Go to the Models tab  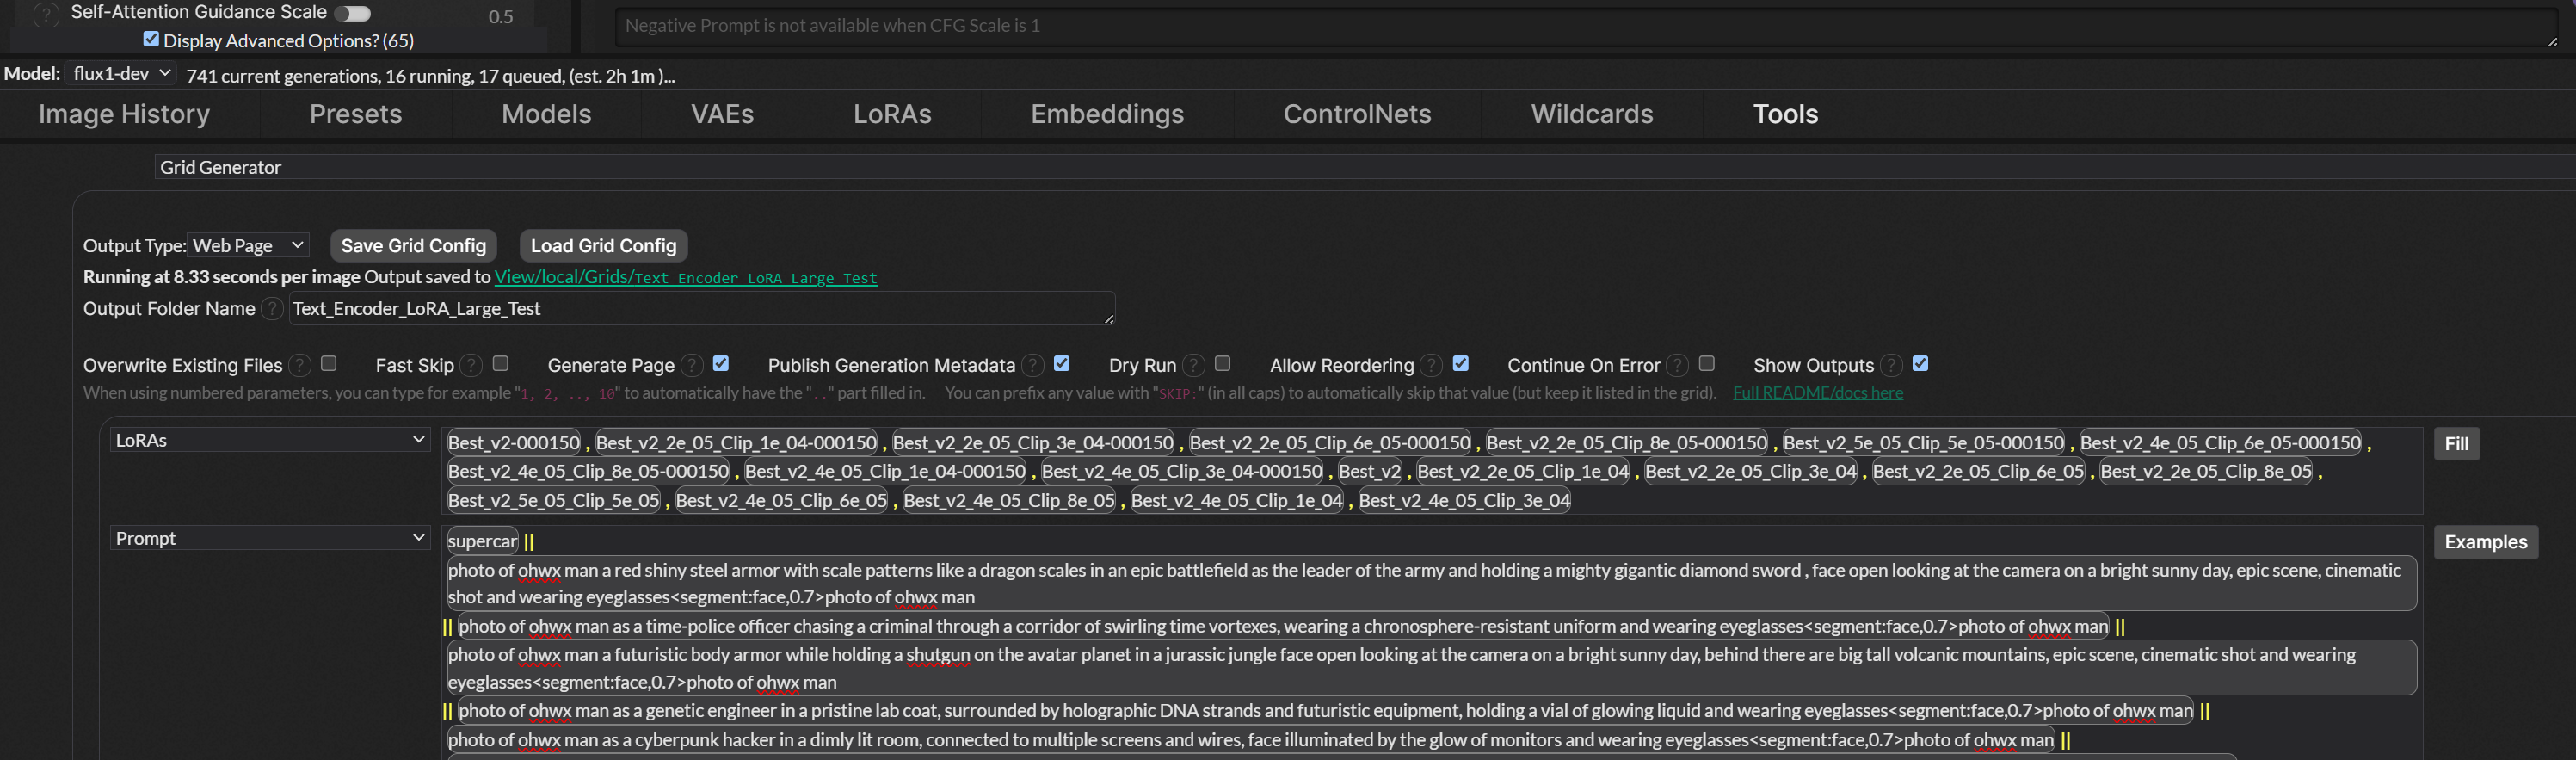click(546, 115)
